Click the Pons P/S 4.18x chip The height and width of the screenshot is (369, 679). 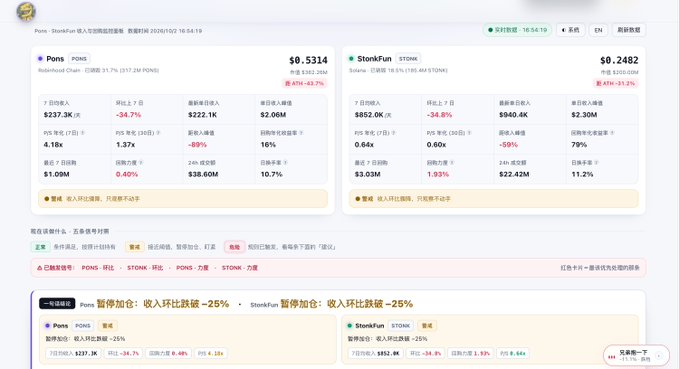pyautogui.click(x=210, y=353)
